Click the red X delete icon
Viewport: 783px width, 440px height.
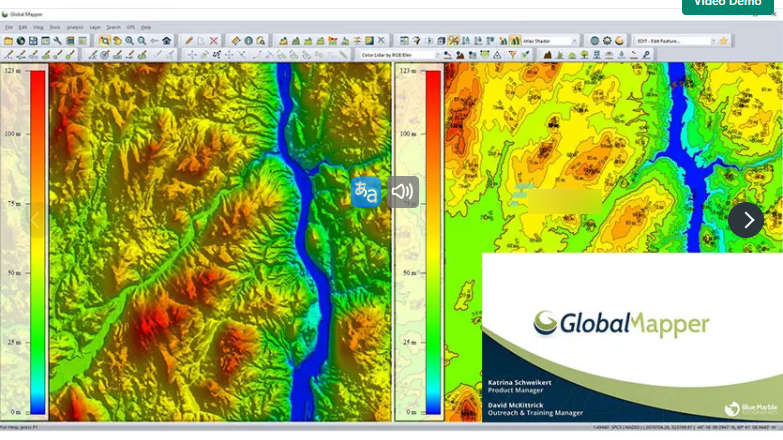pos(214,41)
